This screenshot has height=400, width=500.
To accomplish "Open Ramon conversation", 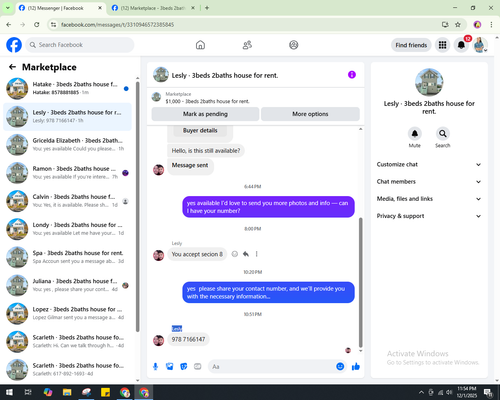I will 68,173.
